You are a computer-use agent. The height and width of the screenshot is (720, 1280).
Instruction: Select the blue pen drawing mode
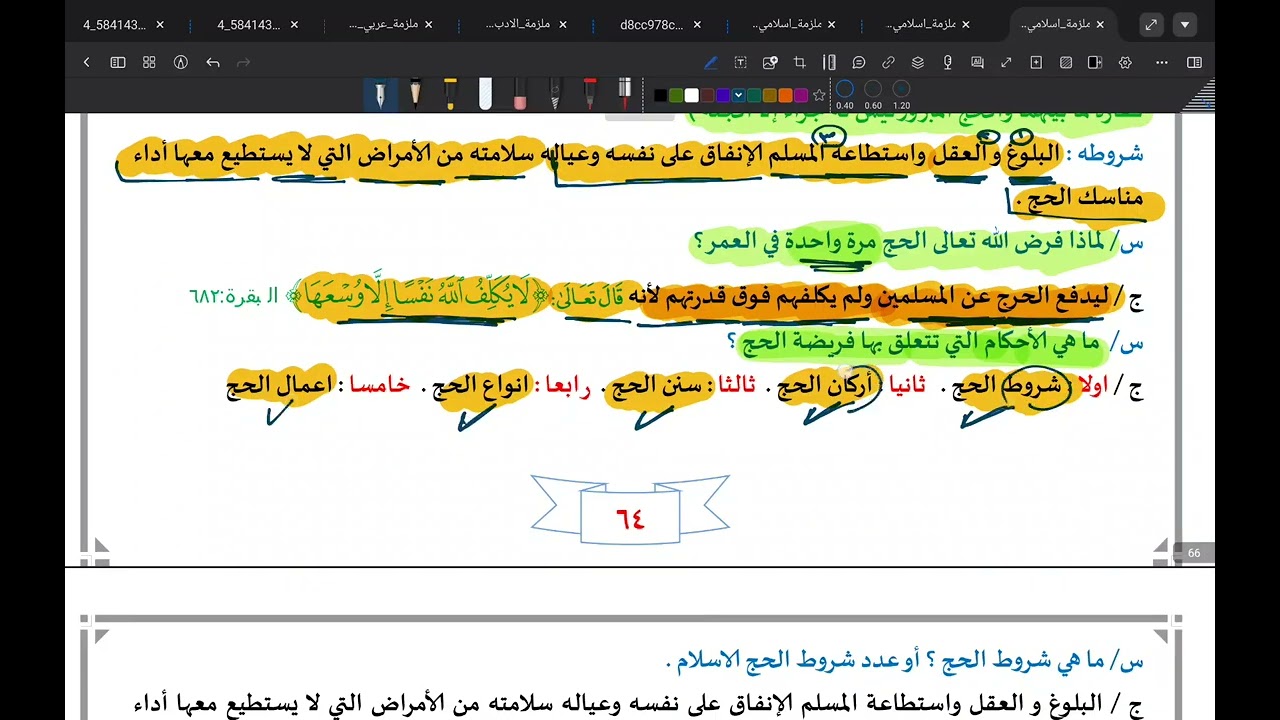point(711,62)
